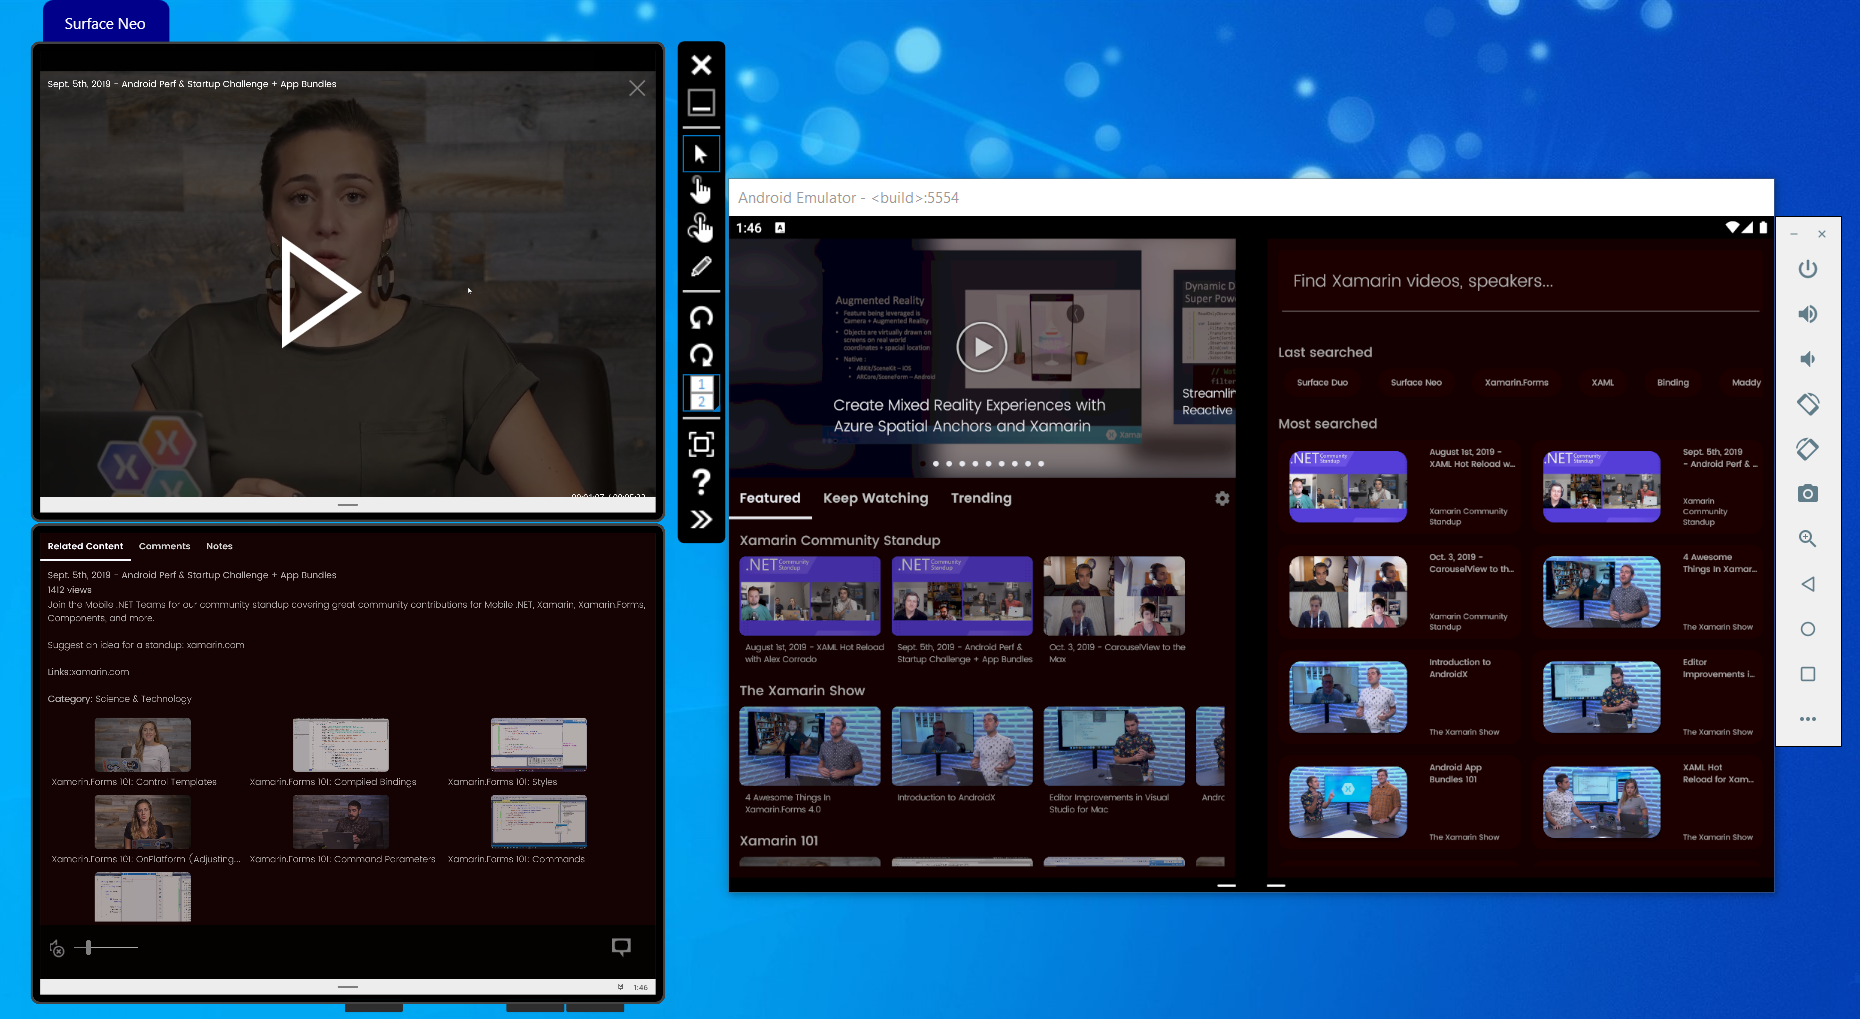Switch to the Trending tab
The width and height of the screenshot is (1860, 1019).
[x=981, y=498]
